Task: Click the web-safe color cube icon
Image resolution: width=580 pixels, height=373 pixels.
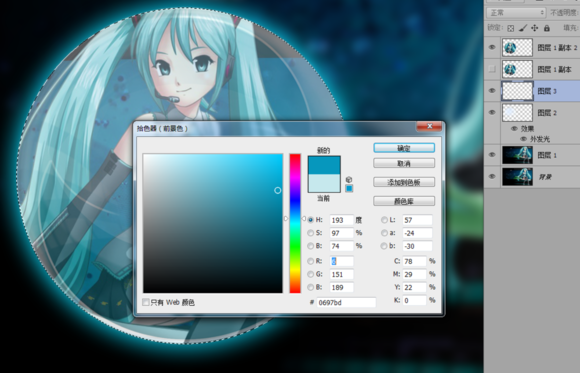Action: (349, 179)
